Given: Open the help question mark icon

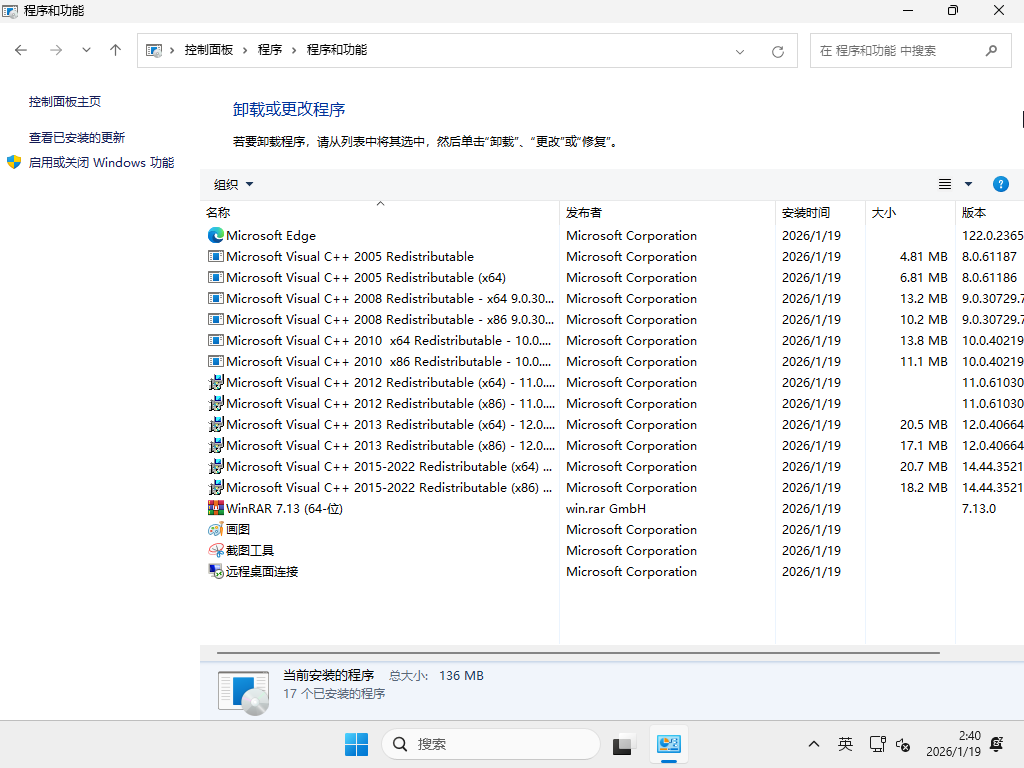Looking at the screenshot, I should [1001, 184].
